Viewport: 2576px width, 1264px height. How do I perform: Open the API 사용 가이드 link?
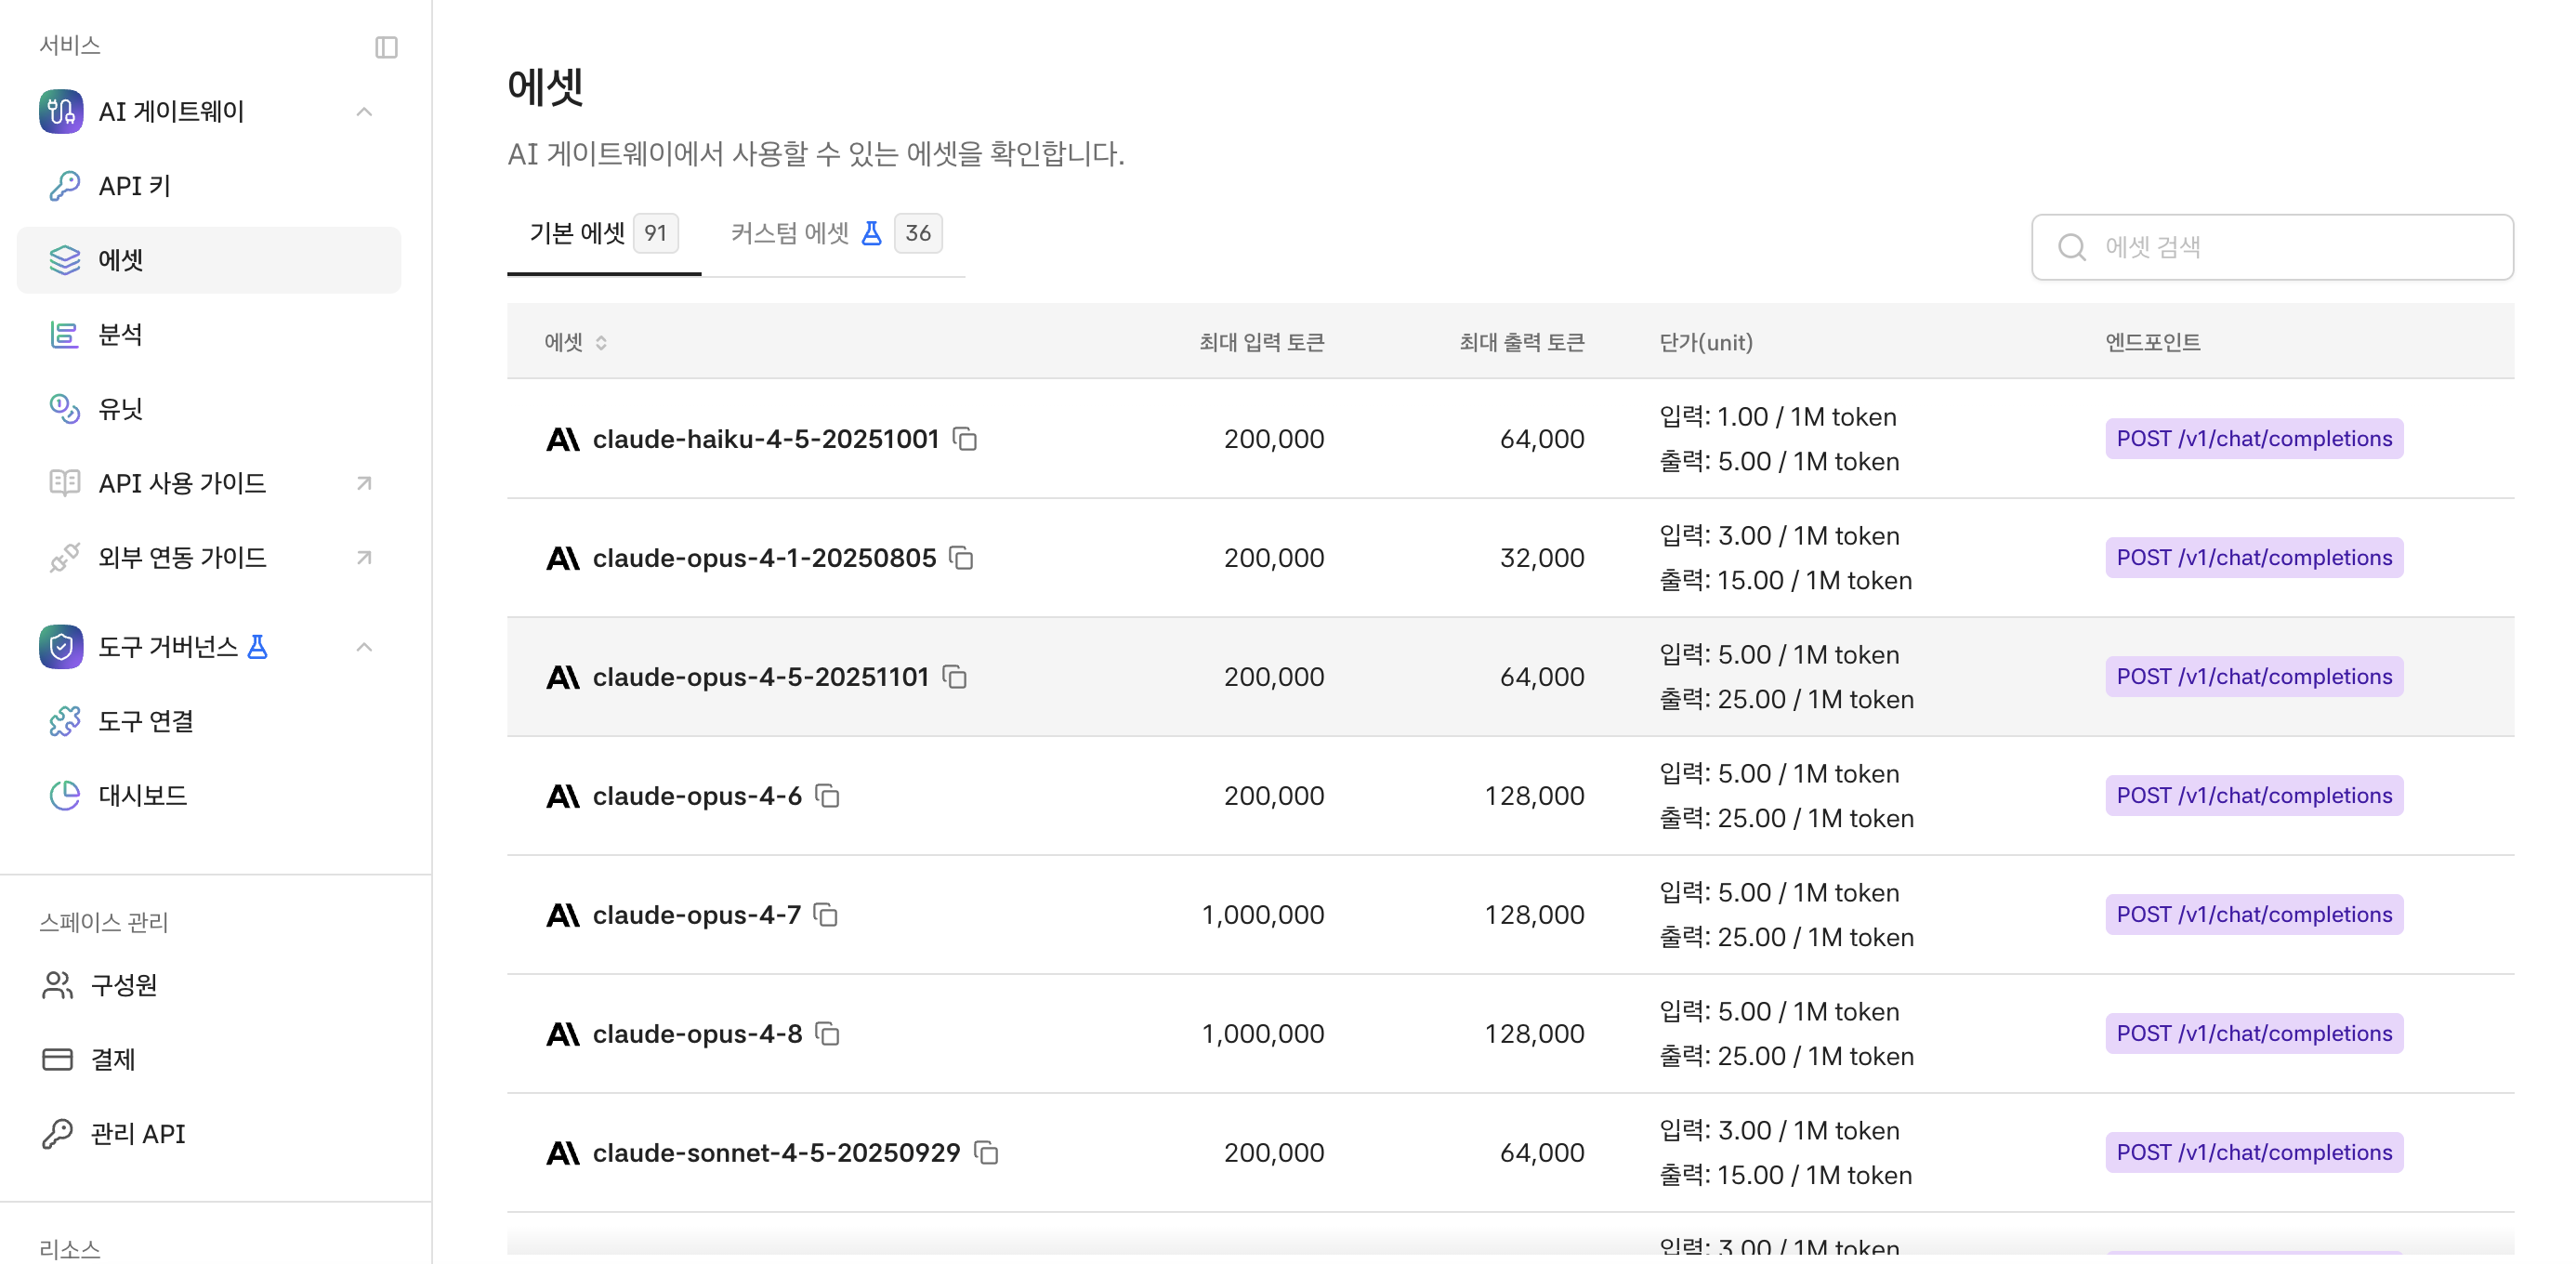pyautogui.click(x=209, y=483)
